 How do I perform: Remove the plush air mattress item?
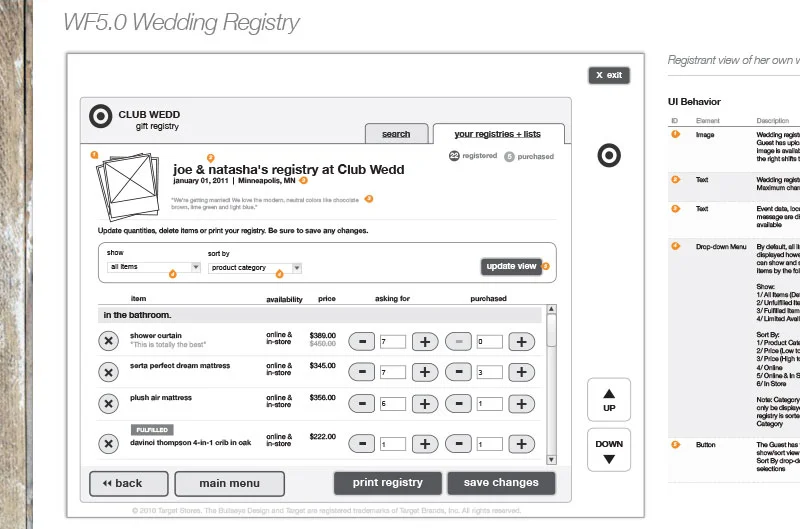coord(108,404)
